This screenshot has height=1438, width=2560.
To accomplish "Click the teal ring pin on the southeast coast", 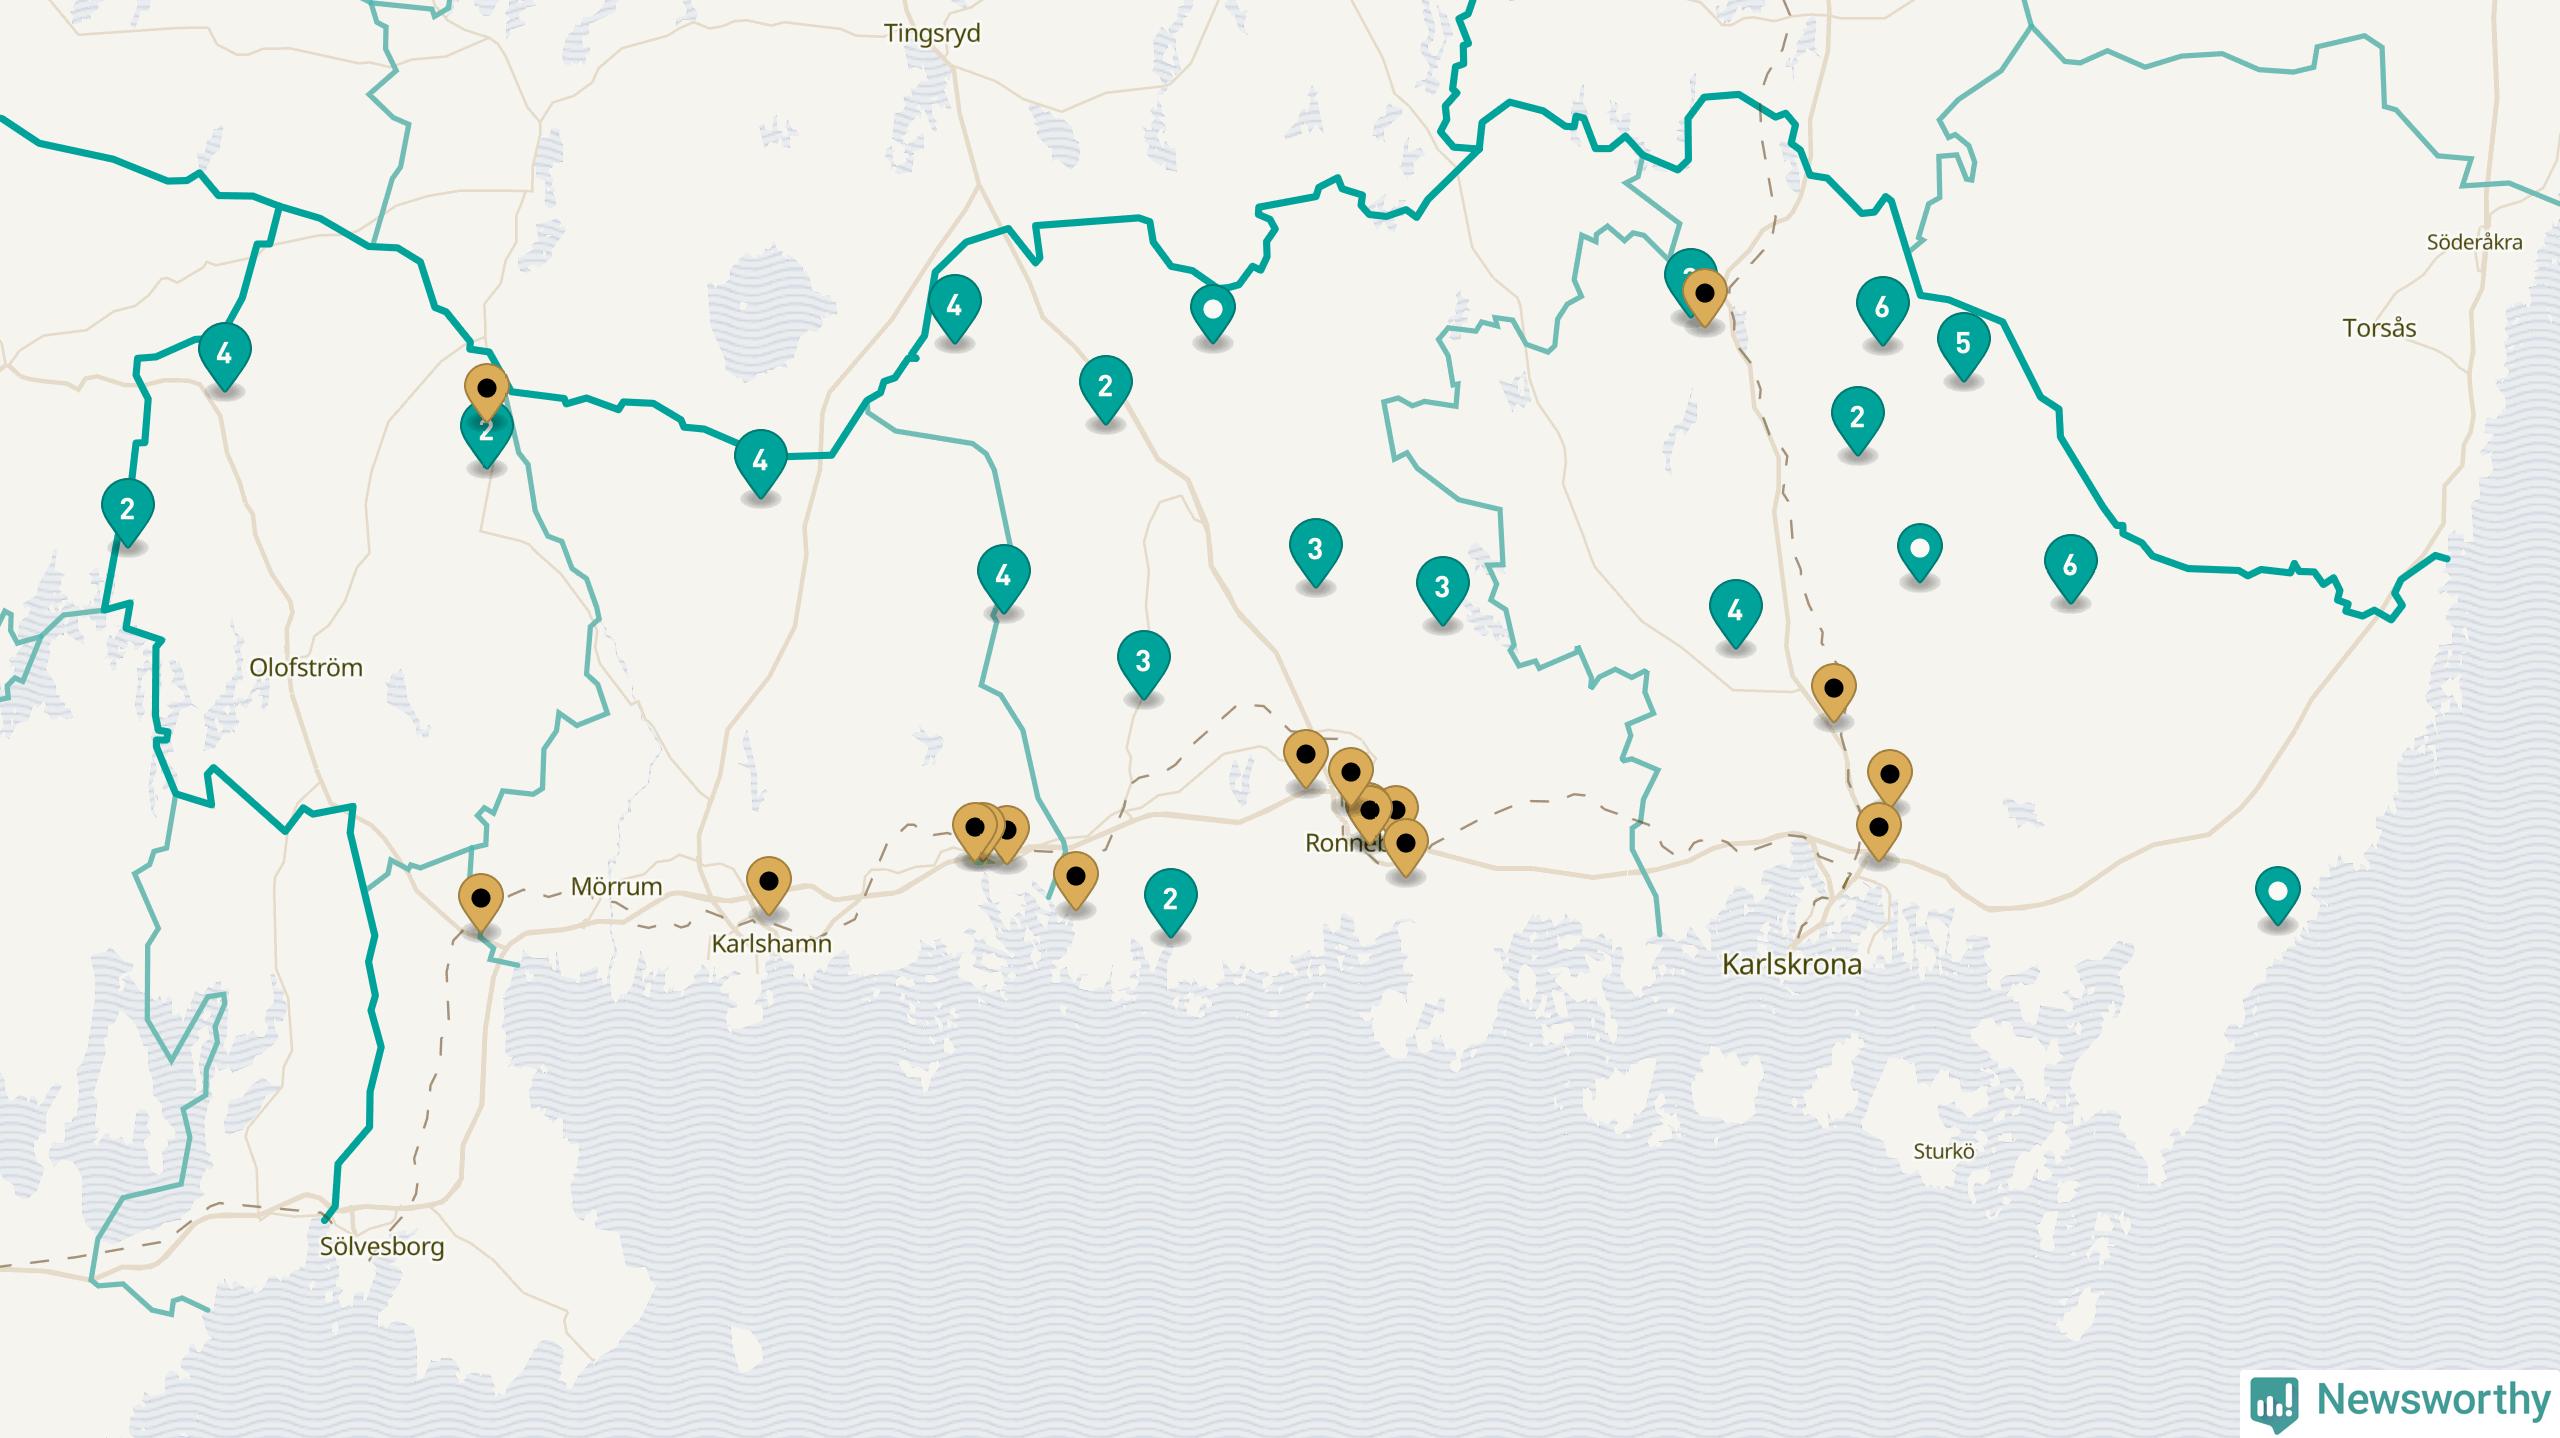I will point(2277,890).
